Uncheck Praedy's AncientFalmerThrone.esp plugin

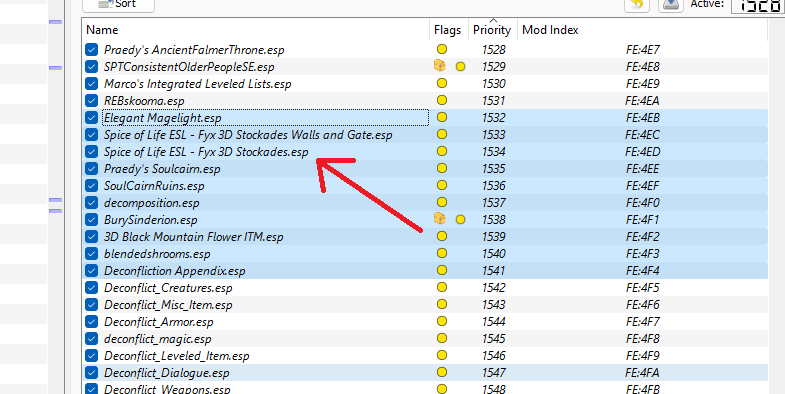pos(92,50)
